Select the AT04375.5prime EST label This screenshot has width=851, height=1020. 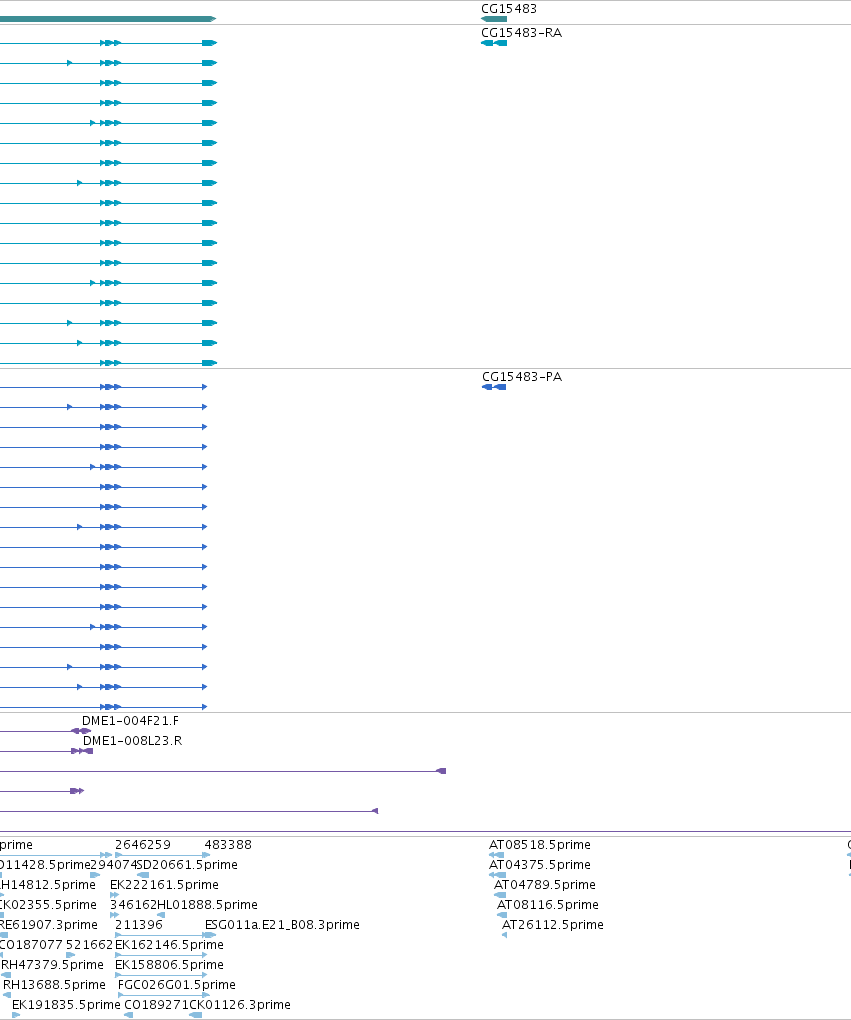[x=539, y=865]
